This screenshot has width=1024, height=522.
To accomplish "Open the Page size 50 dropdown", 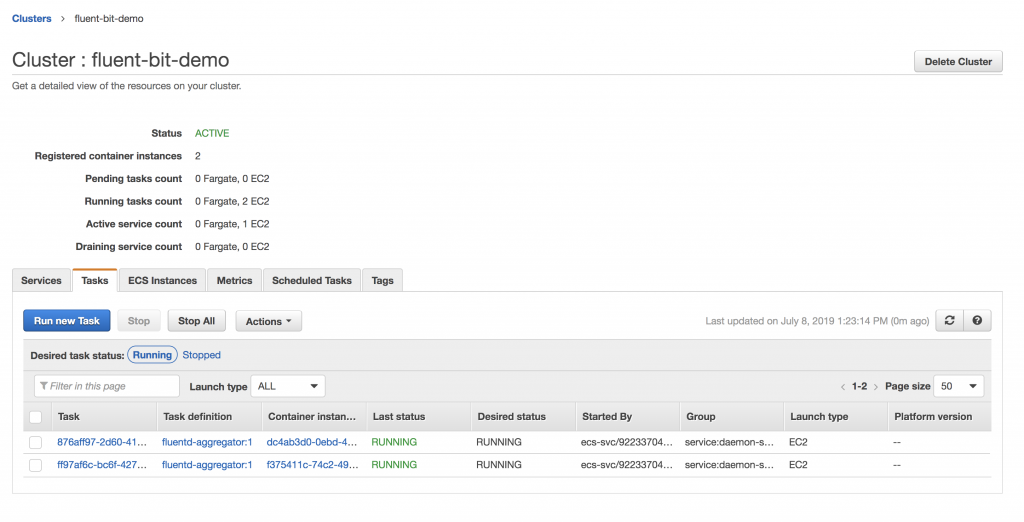I will pyautogui.click(x=959, y=386).
